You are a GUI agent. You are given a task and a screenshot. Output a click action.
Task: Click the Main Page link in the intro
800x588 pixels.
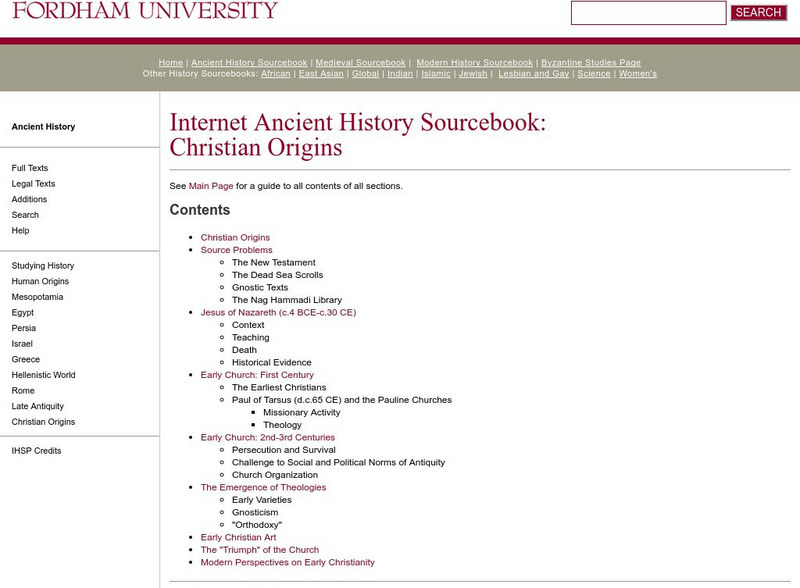209,185
